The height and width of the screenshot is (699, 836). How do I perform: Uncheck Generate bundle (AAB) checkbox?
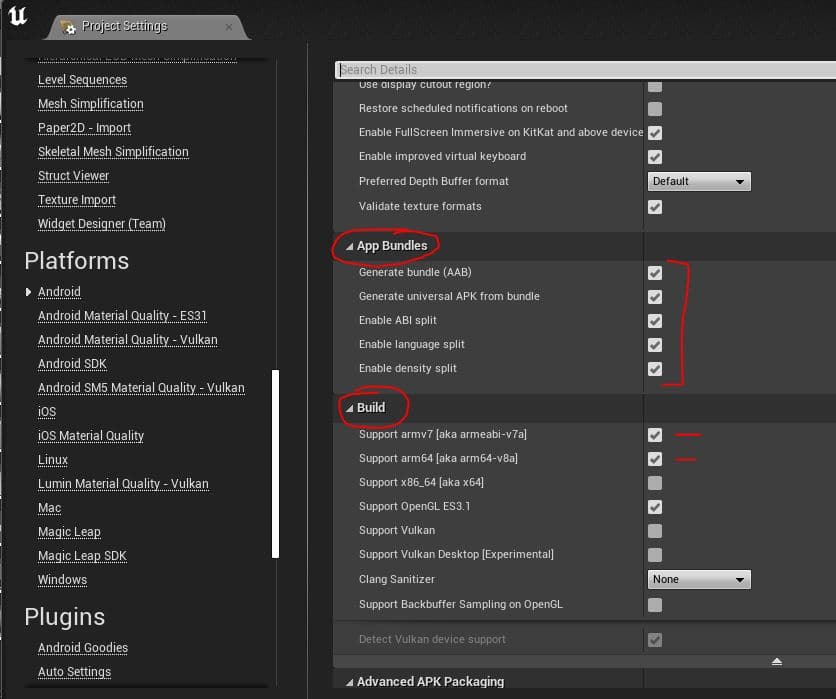tap(655, 273)
